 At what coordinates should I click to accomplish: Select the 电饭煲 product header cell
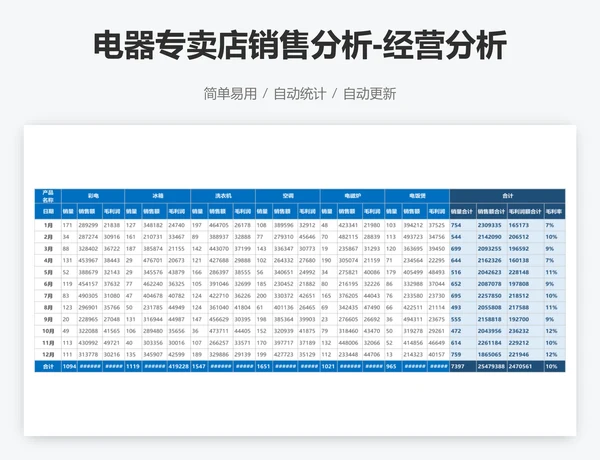pos(417,196)
